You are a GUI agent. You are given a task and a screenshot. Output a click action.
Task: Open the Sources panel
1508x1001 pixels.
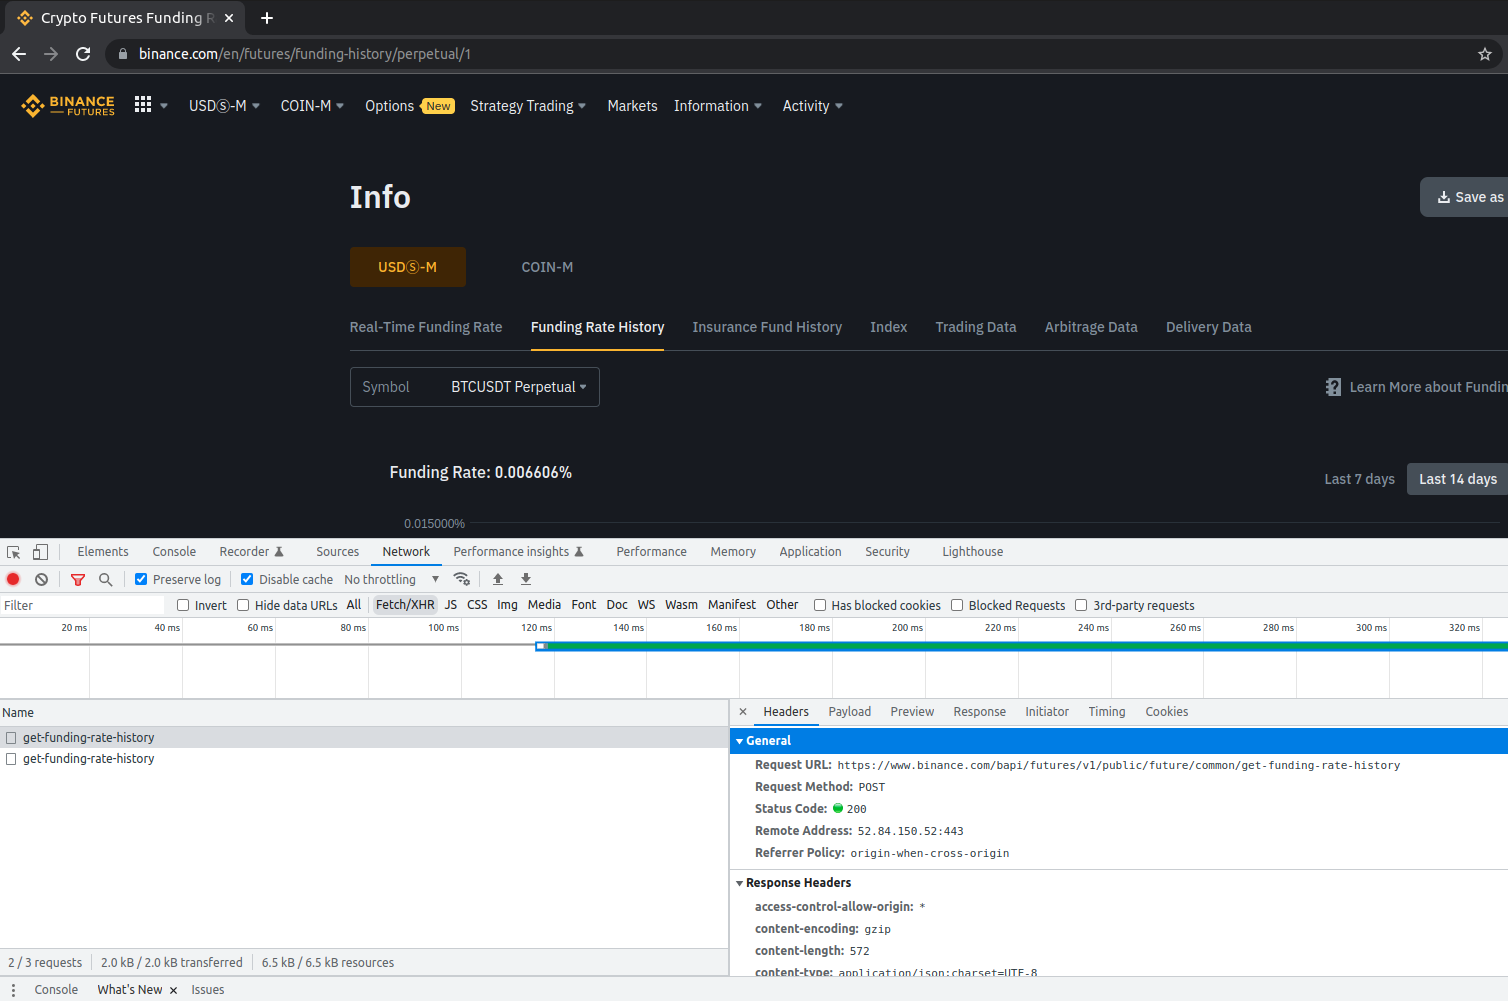point(337,552)
